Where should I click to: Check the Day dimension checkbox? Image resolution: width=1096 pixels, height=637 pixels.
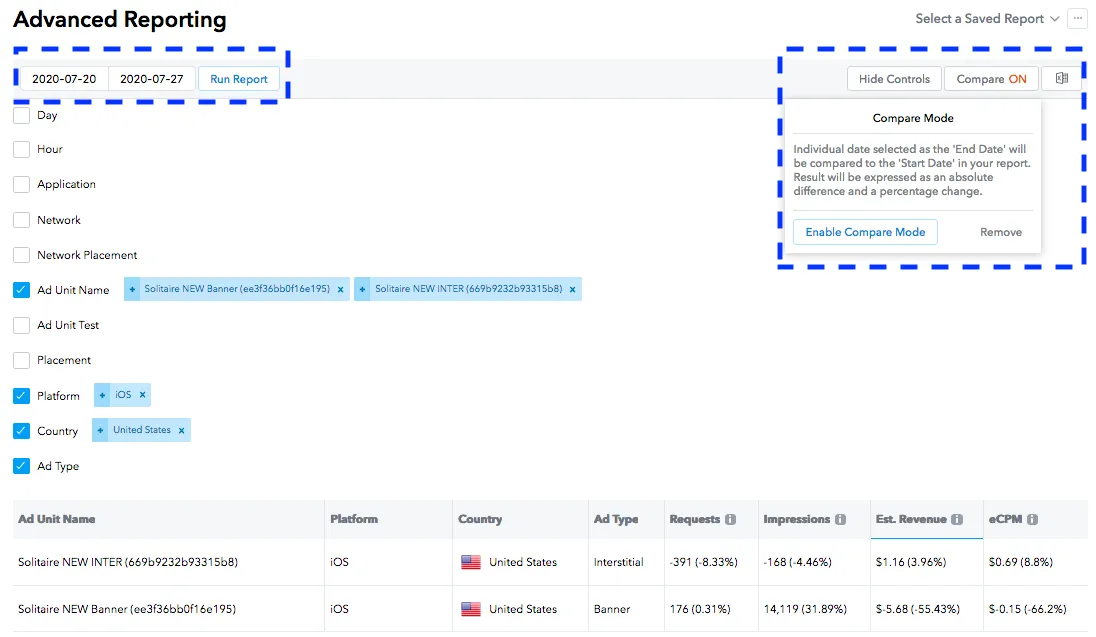click(x=21, y=114)
